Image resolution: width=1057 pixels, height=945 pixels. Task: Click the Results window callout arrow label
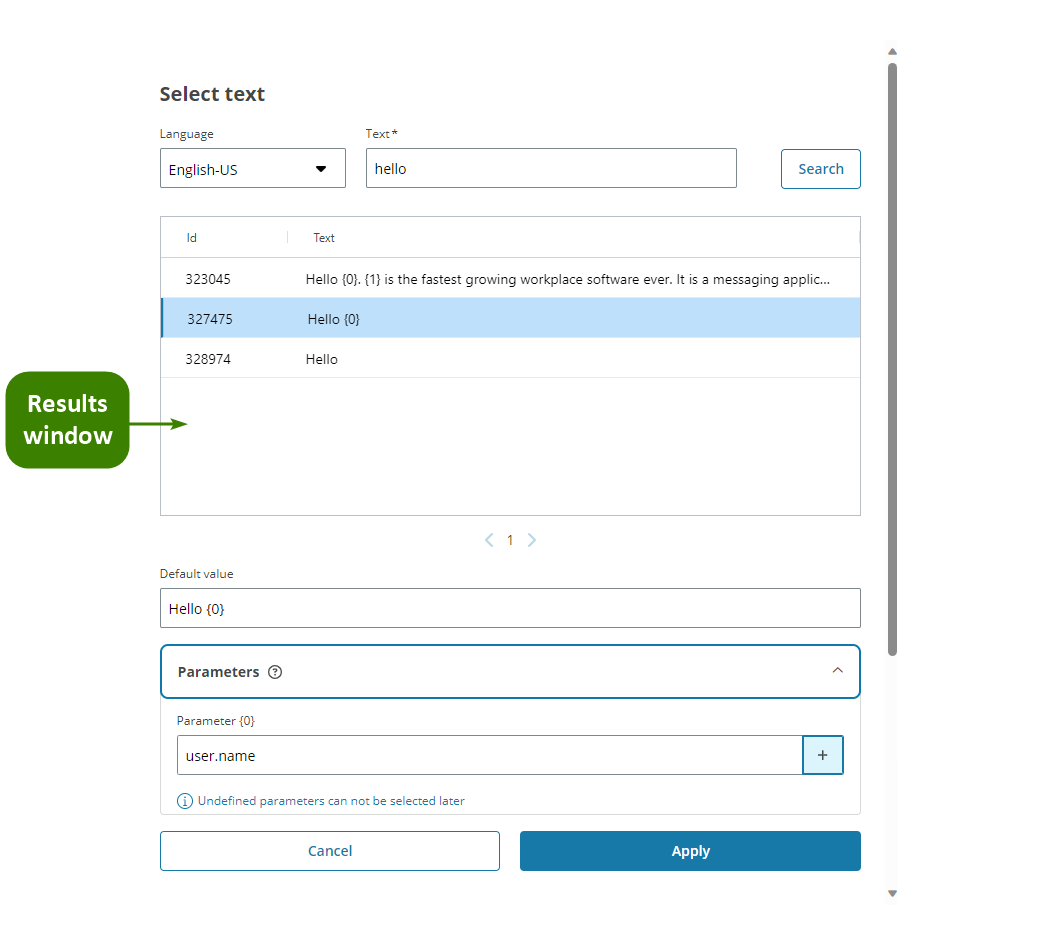(67, 420)
